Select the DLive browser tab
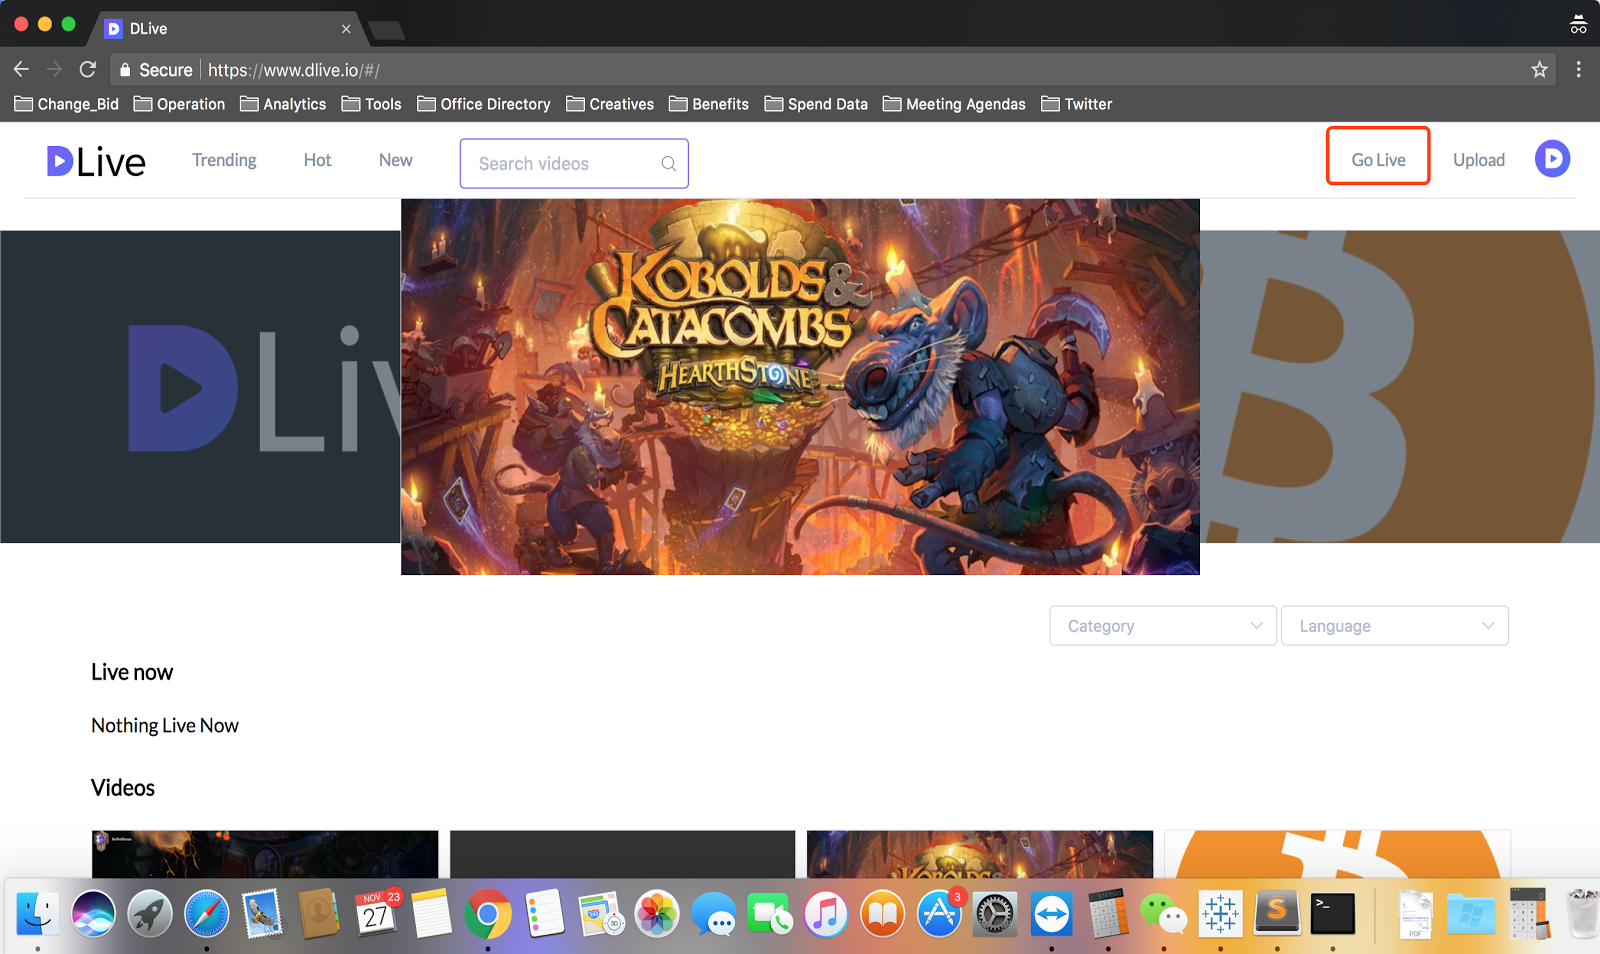Viewport: 1600px width, 954px height. [228, 29]
